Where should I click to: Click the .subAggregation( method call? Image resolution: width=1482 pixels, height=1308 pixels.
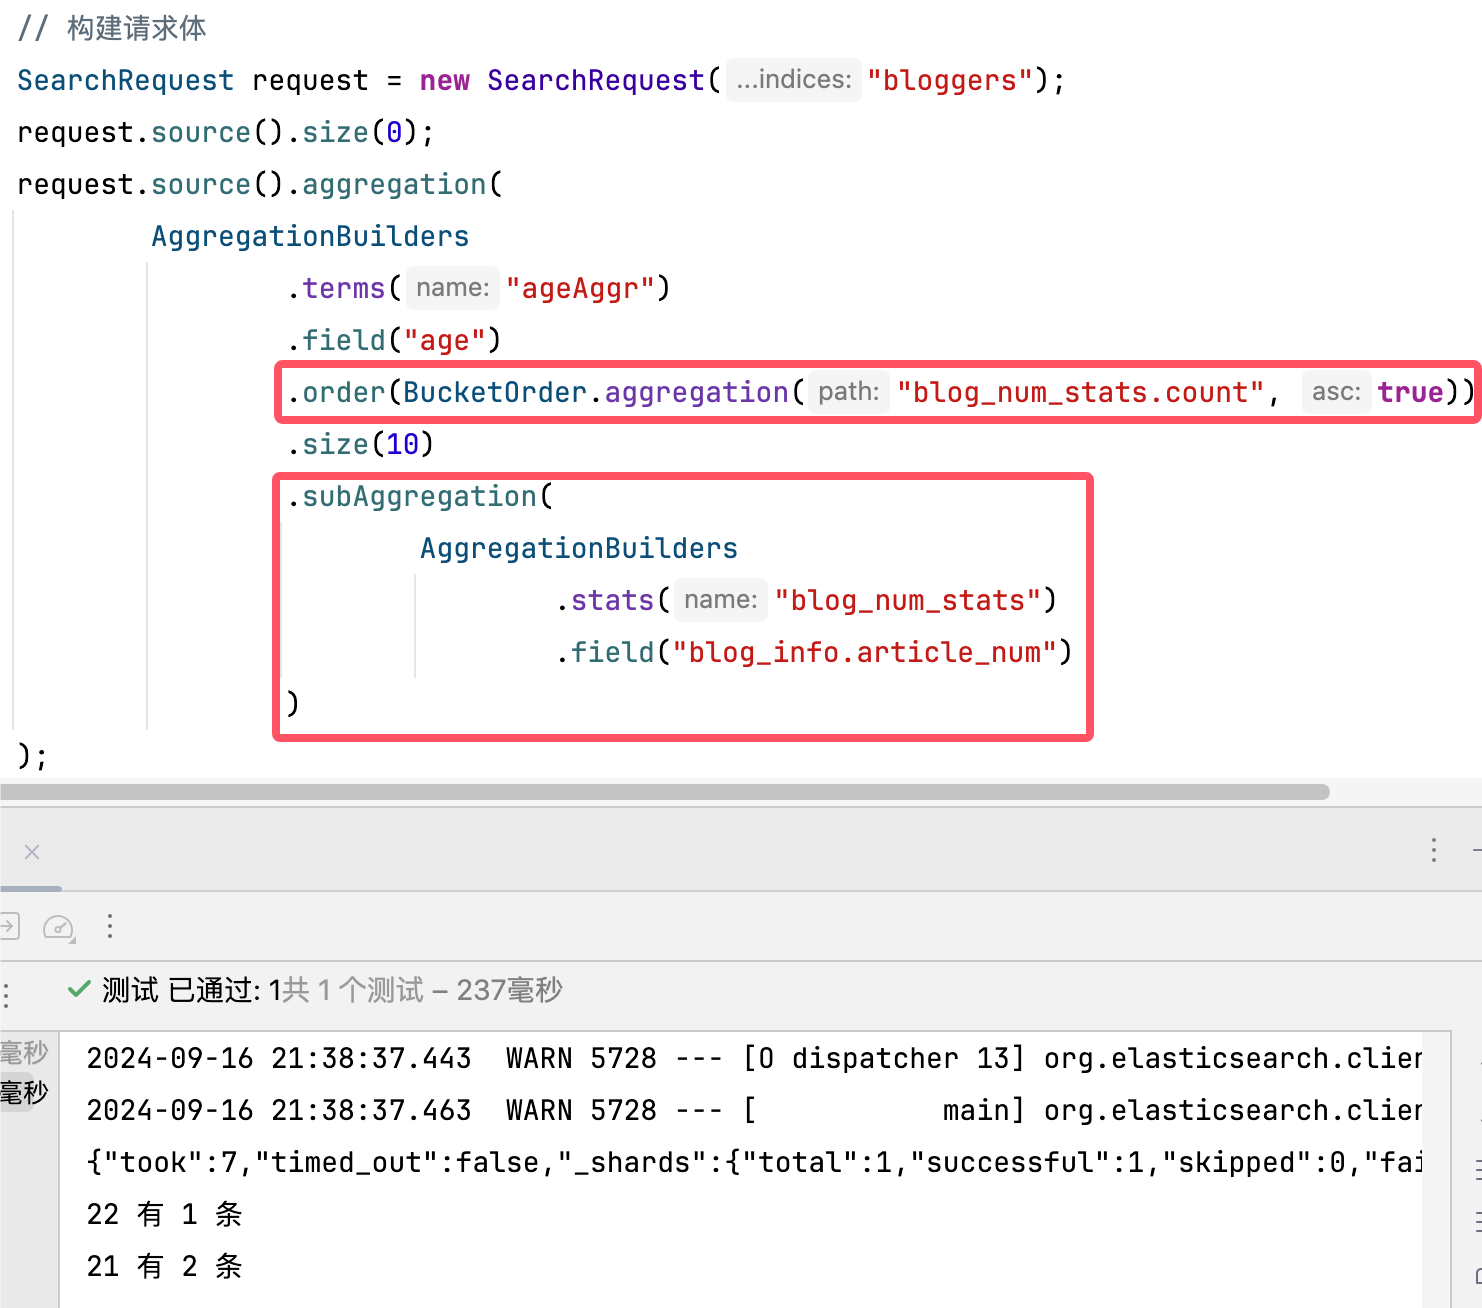coord(420,496)
